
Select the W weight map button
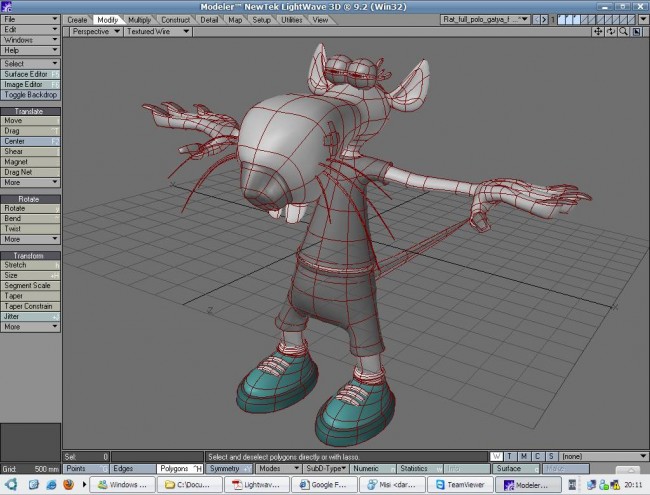point(497,457)
